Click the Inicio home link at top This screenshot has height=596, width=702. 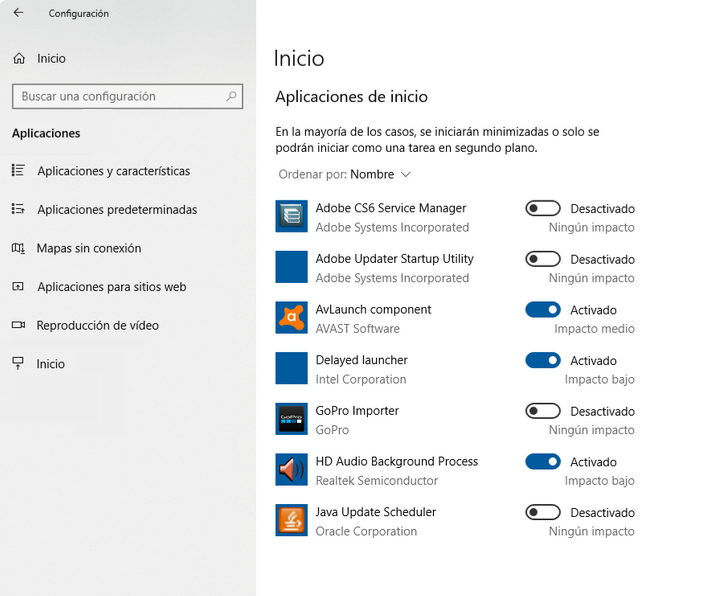tap(50, 59)
